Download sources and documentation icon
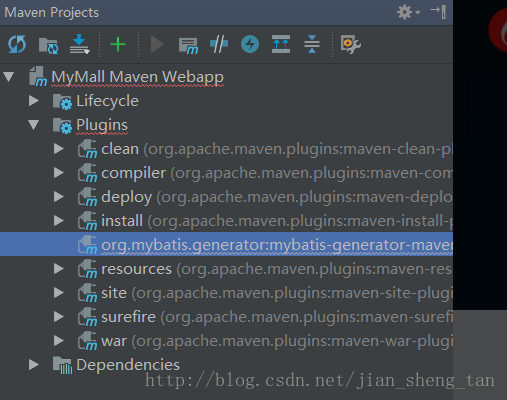This screenshot has height=400, width=507. point(79,44)
